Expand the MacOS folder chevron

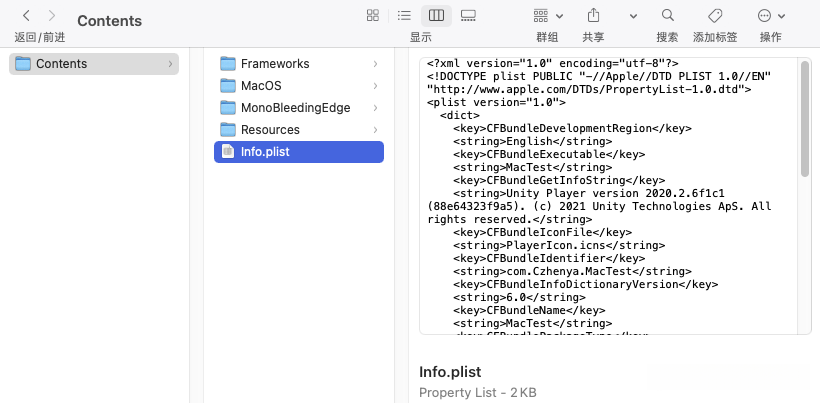pyautogui.click(x=375, y=86)
